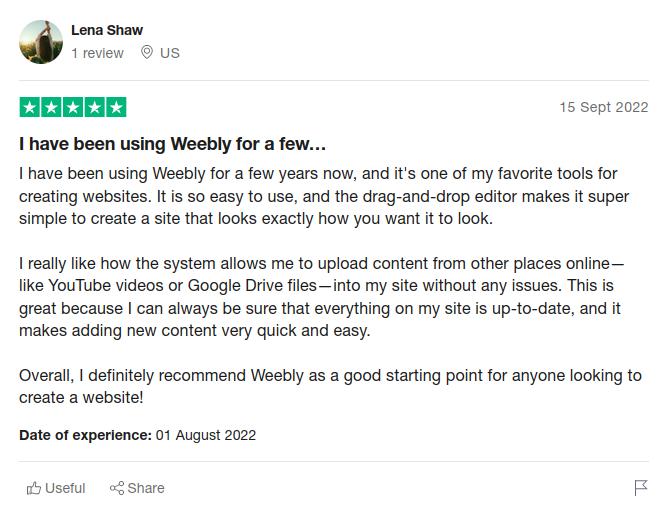Click the '01 August 2022' experience date

[x=206, y=435]
